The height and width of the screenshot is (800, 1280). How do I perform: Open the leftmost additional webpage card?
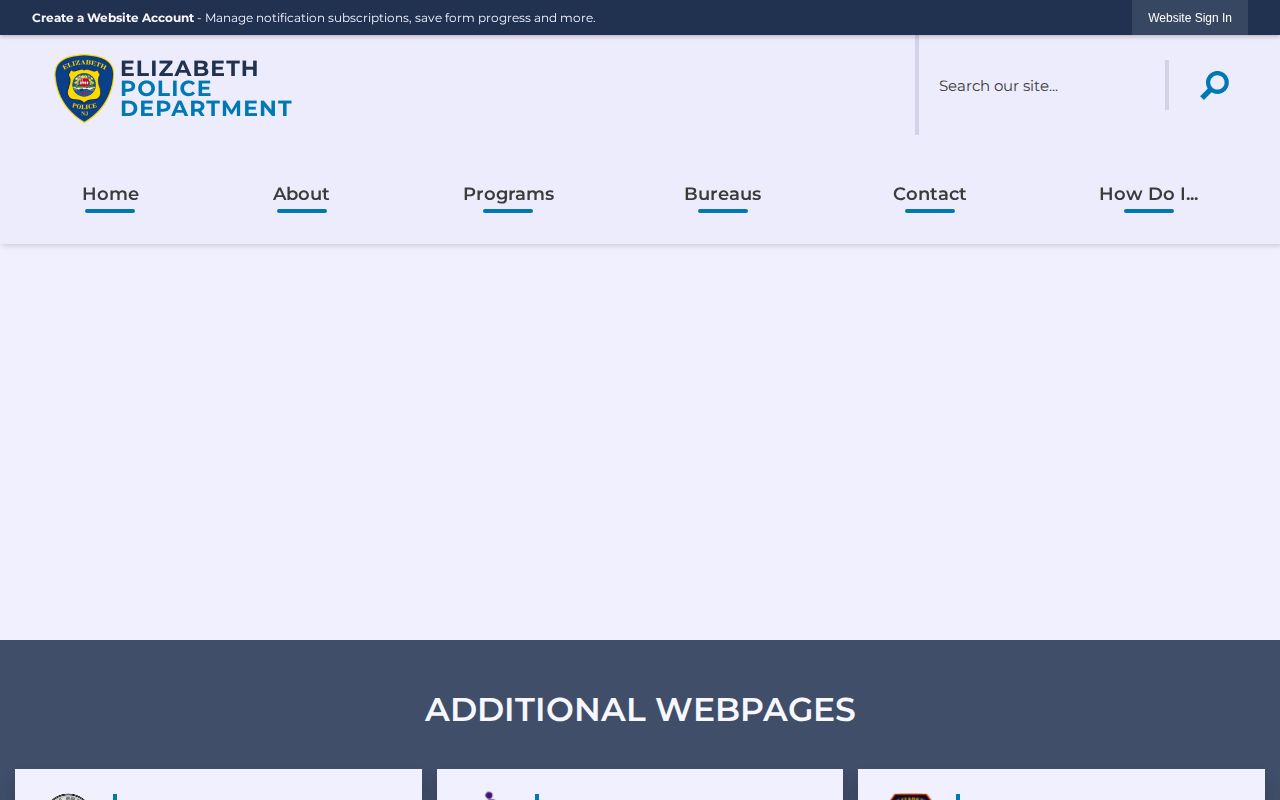pos(218,785)
